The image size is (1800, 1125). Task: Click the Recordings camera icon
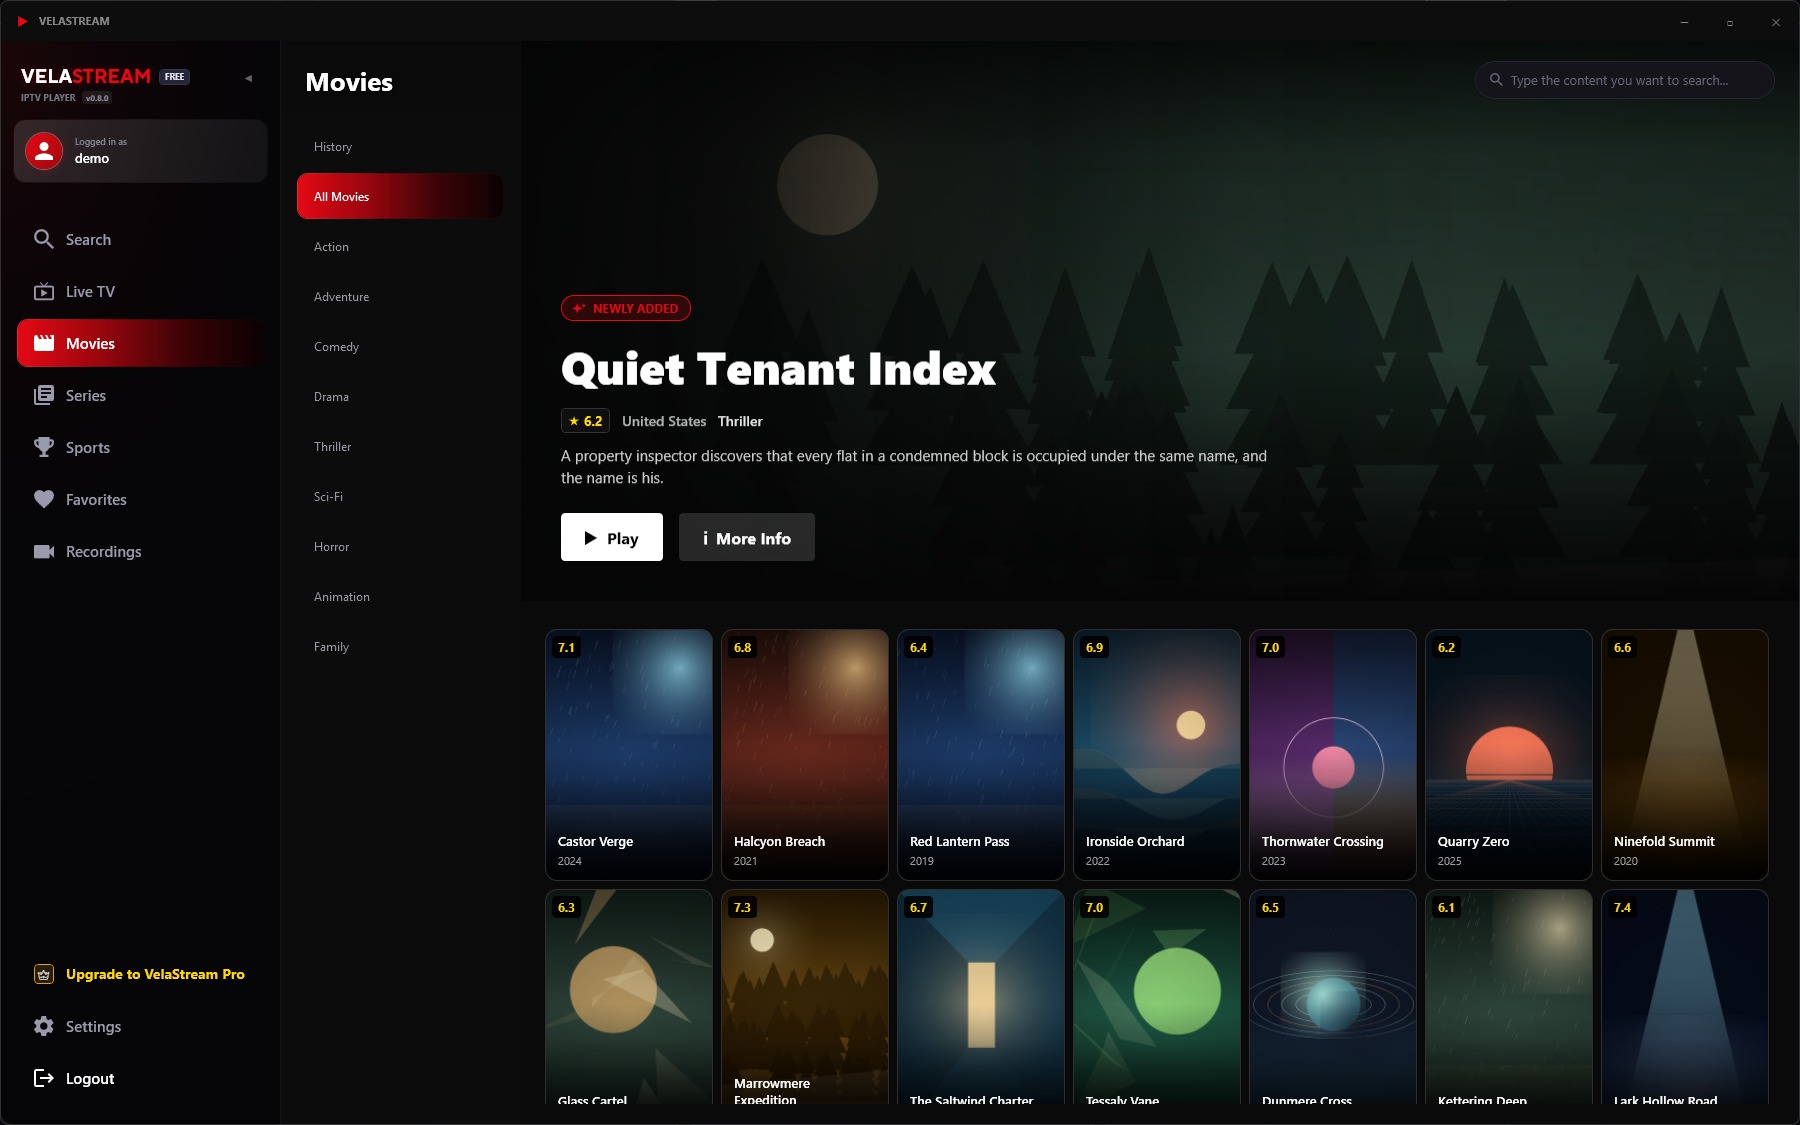click(x=44, y=551)
